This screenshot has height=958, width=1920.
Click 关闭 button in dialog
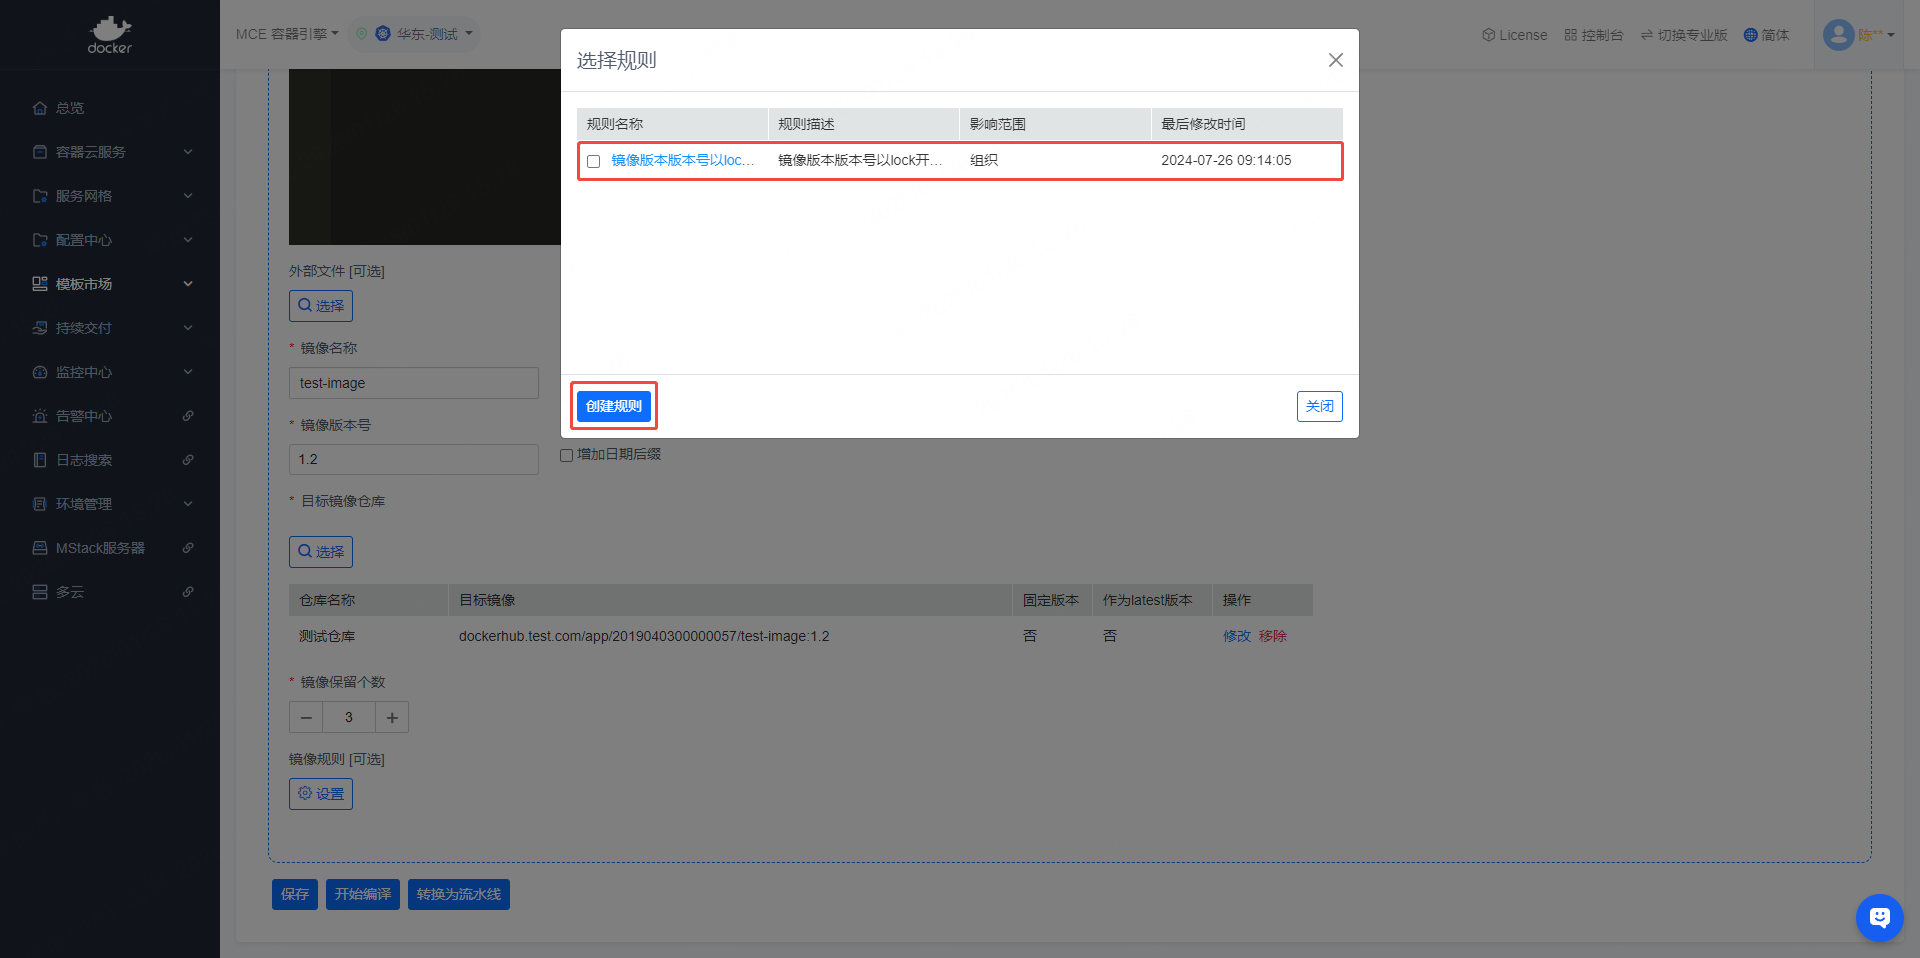1319,406
